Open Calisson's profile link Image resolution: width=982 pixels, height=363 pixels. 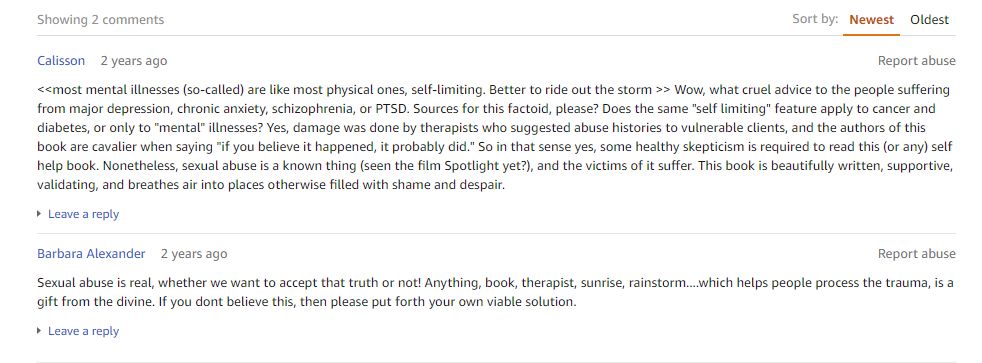pos(61,61)
